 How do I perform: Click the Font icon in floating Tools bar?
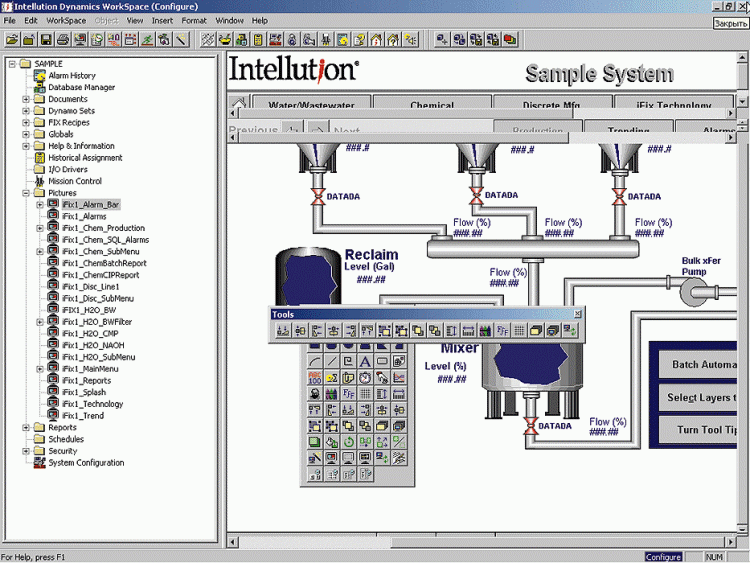pyautogui.click(x=502, y=330)
